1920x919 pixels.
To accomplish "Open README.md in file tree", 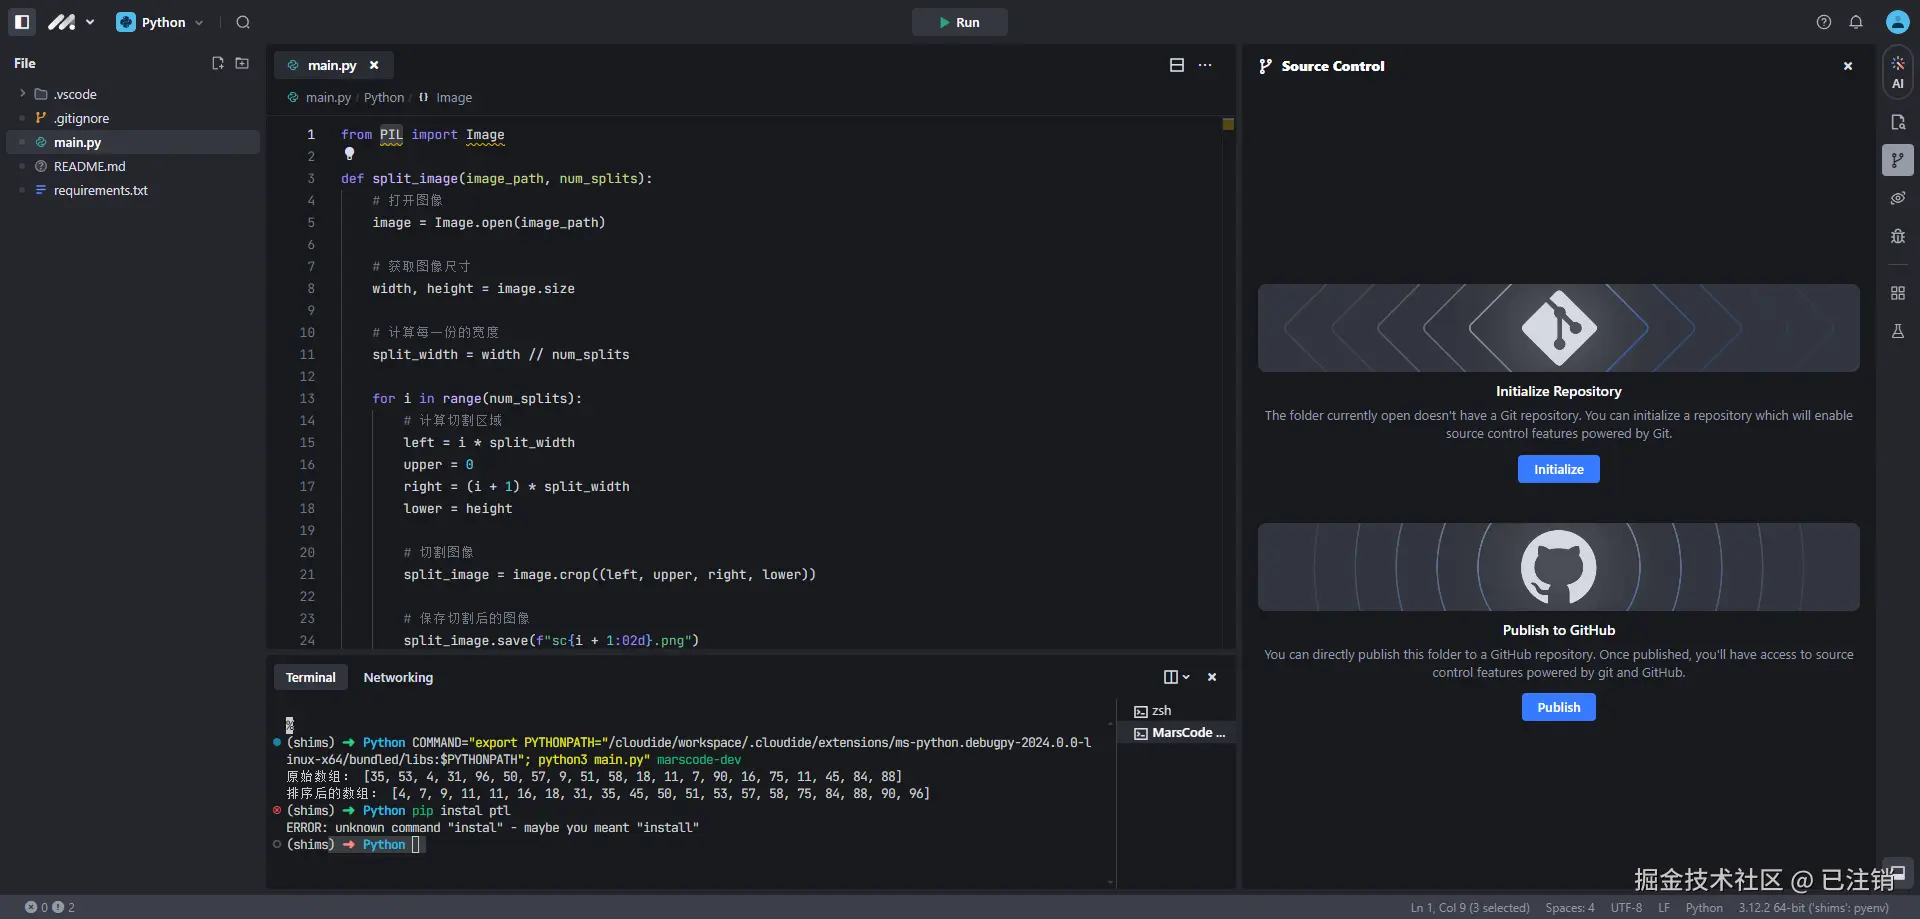I will 89,166.
